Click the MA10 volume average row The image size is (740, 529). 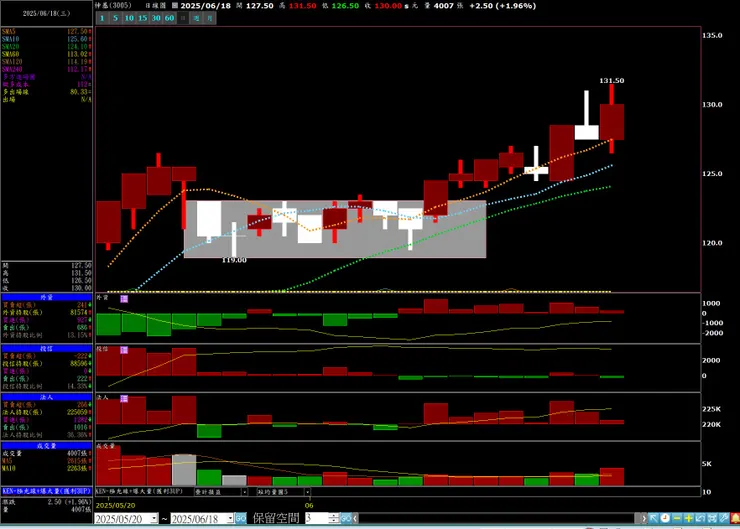pyautogui.click(x=46, y=468)
